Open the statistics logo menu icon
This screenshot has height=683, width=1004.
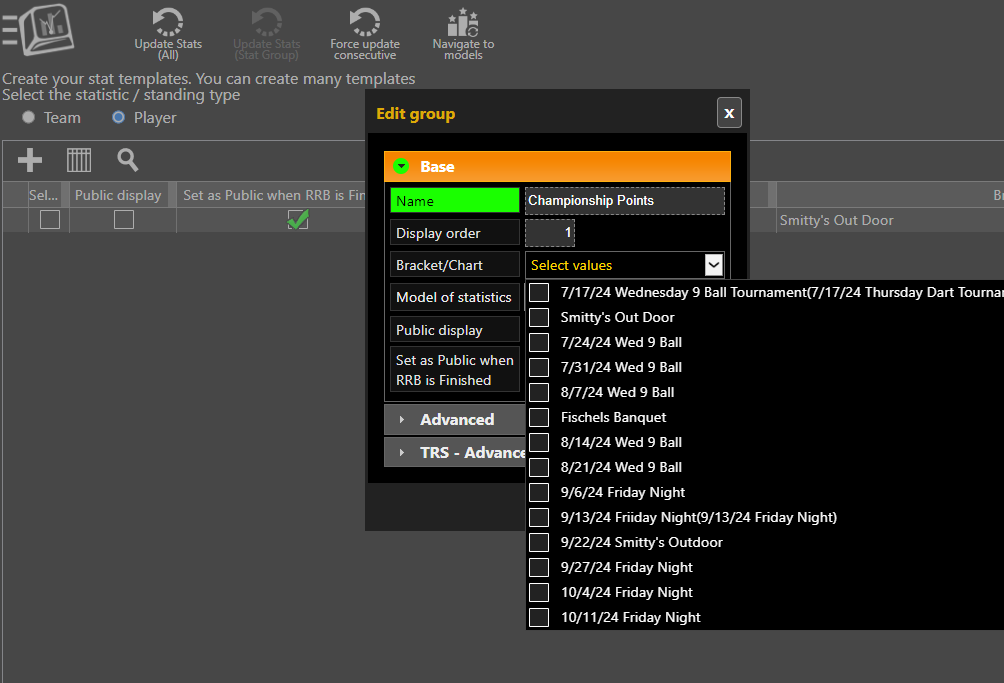click(38, 29)
